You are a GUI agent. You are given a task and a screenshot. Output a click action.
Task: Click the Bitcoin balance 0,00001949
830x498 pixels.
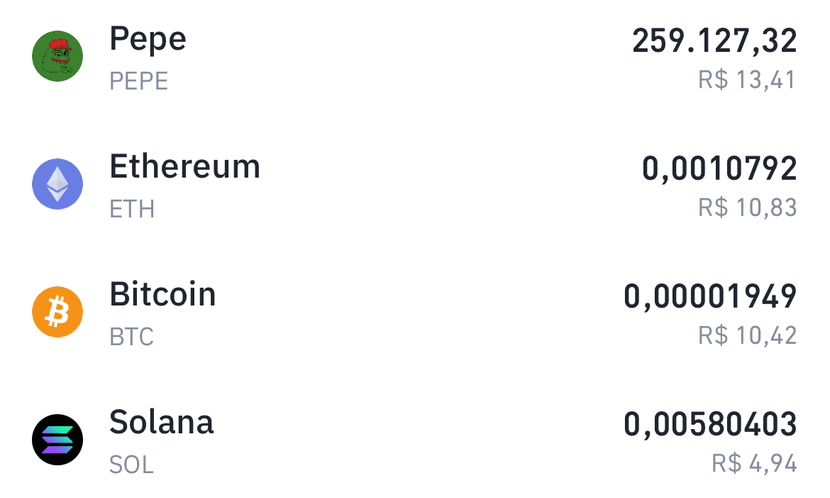(710, 296)
